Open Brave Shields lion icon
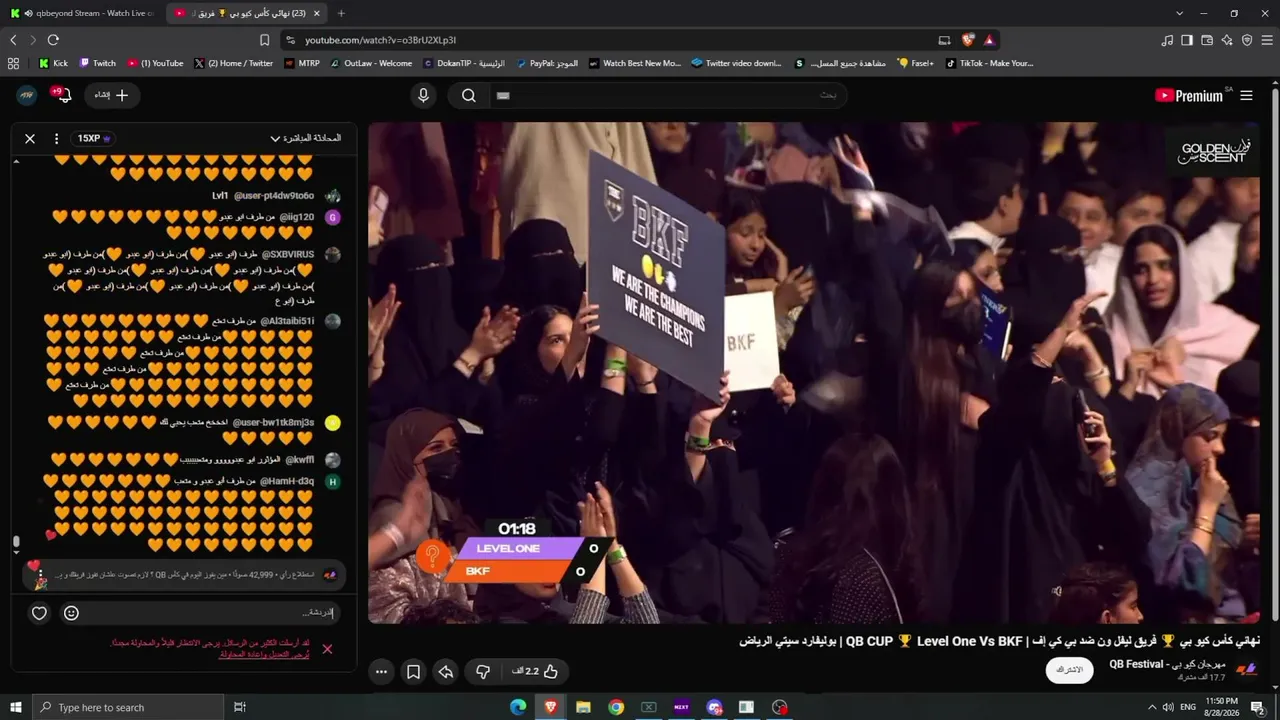The height and width of the screenshot is (720, 1280). [968, 40]
